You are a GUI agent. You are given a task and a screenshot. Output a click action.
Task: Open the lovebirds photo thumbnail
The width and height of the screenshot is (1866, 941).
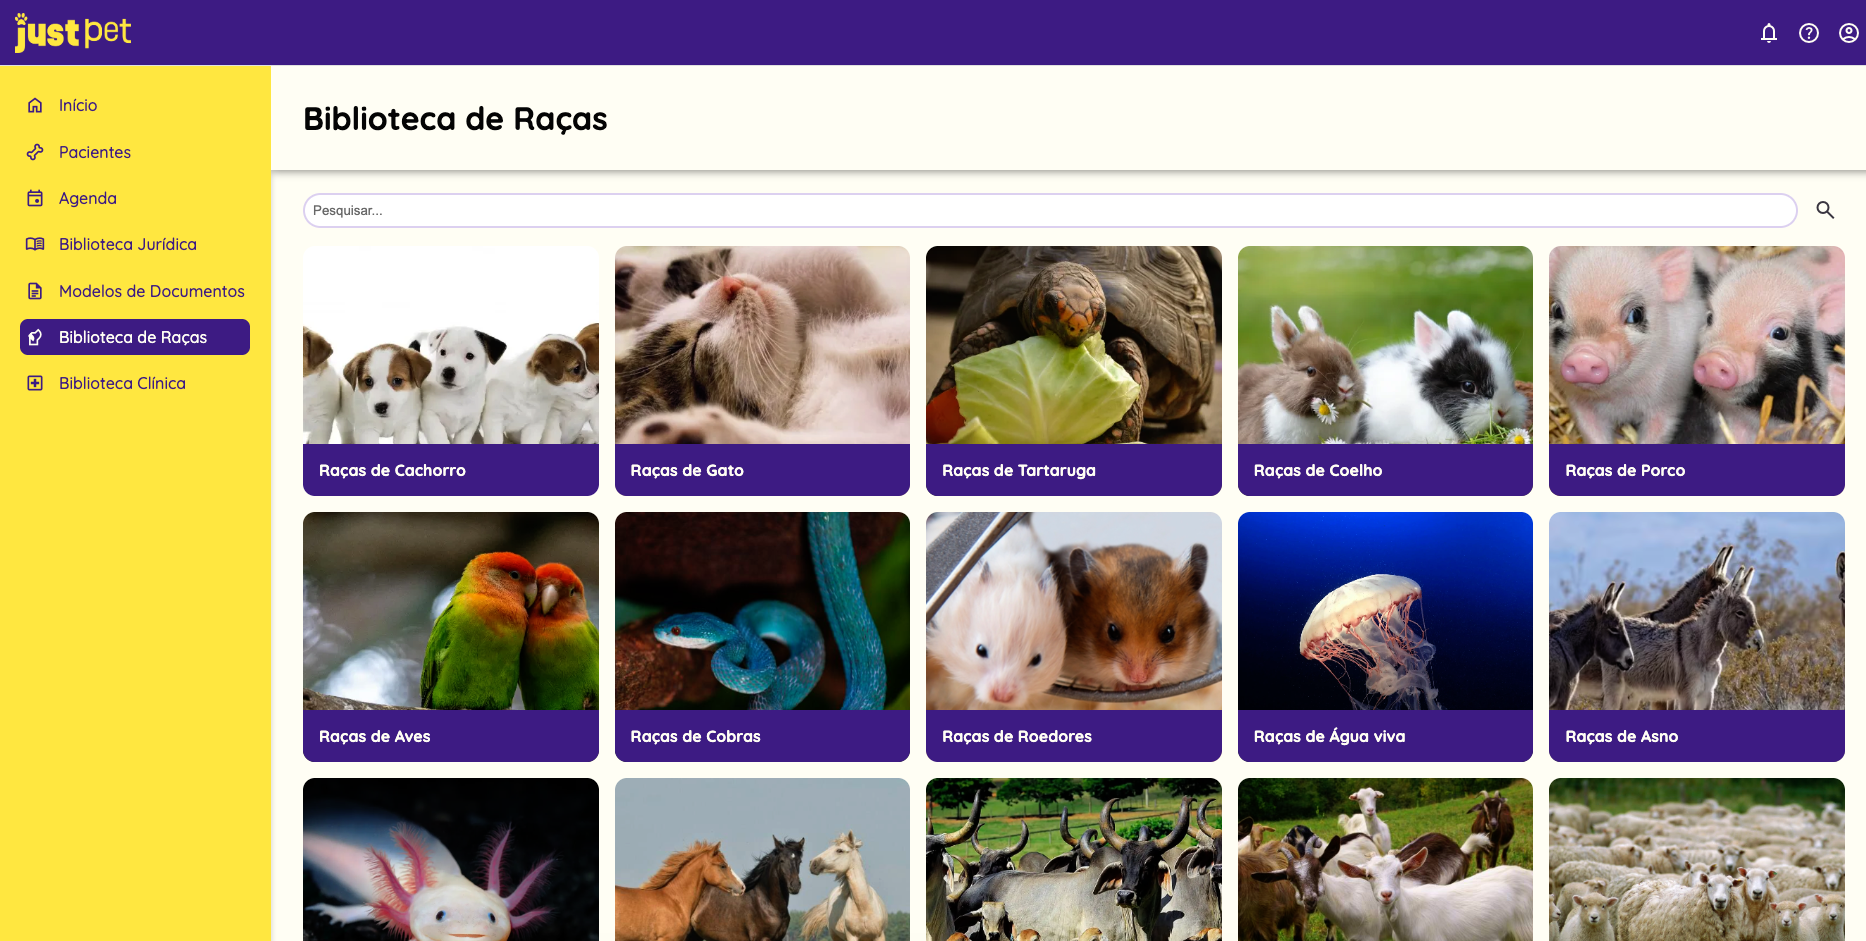451,611
